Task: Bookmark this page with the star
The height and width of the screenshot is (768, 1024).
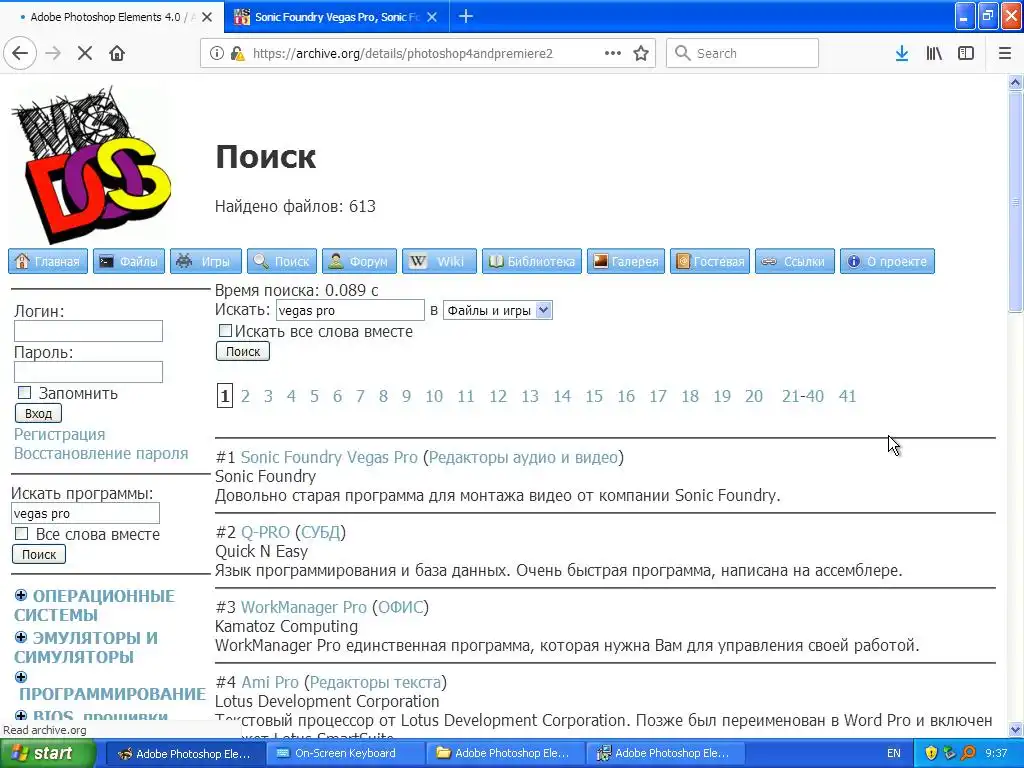Action: point(641,54)
